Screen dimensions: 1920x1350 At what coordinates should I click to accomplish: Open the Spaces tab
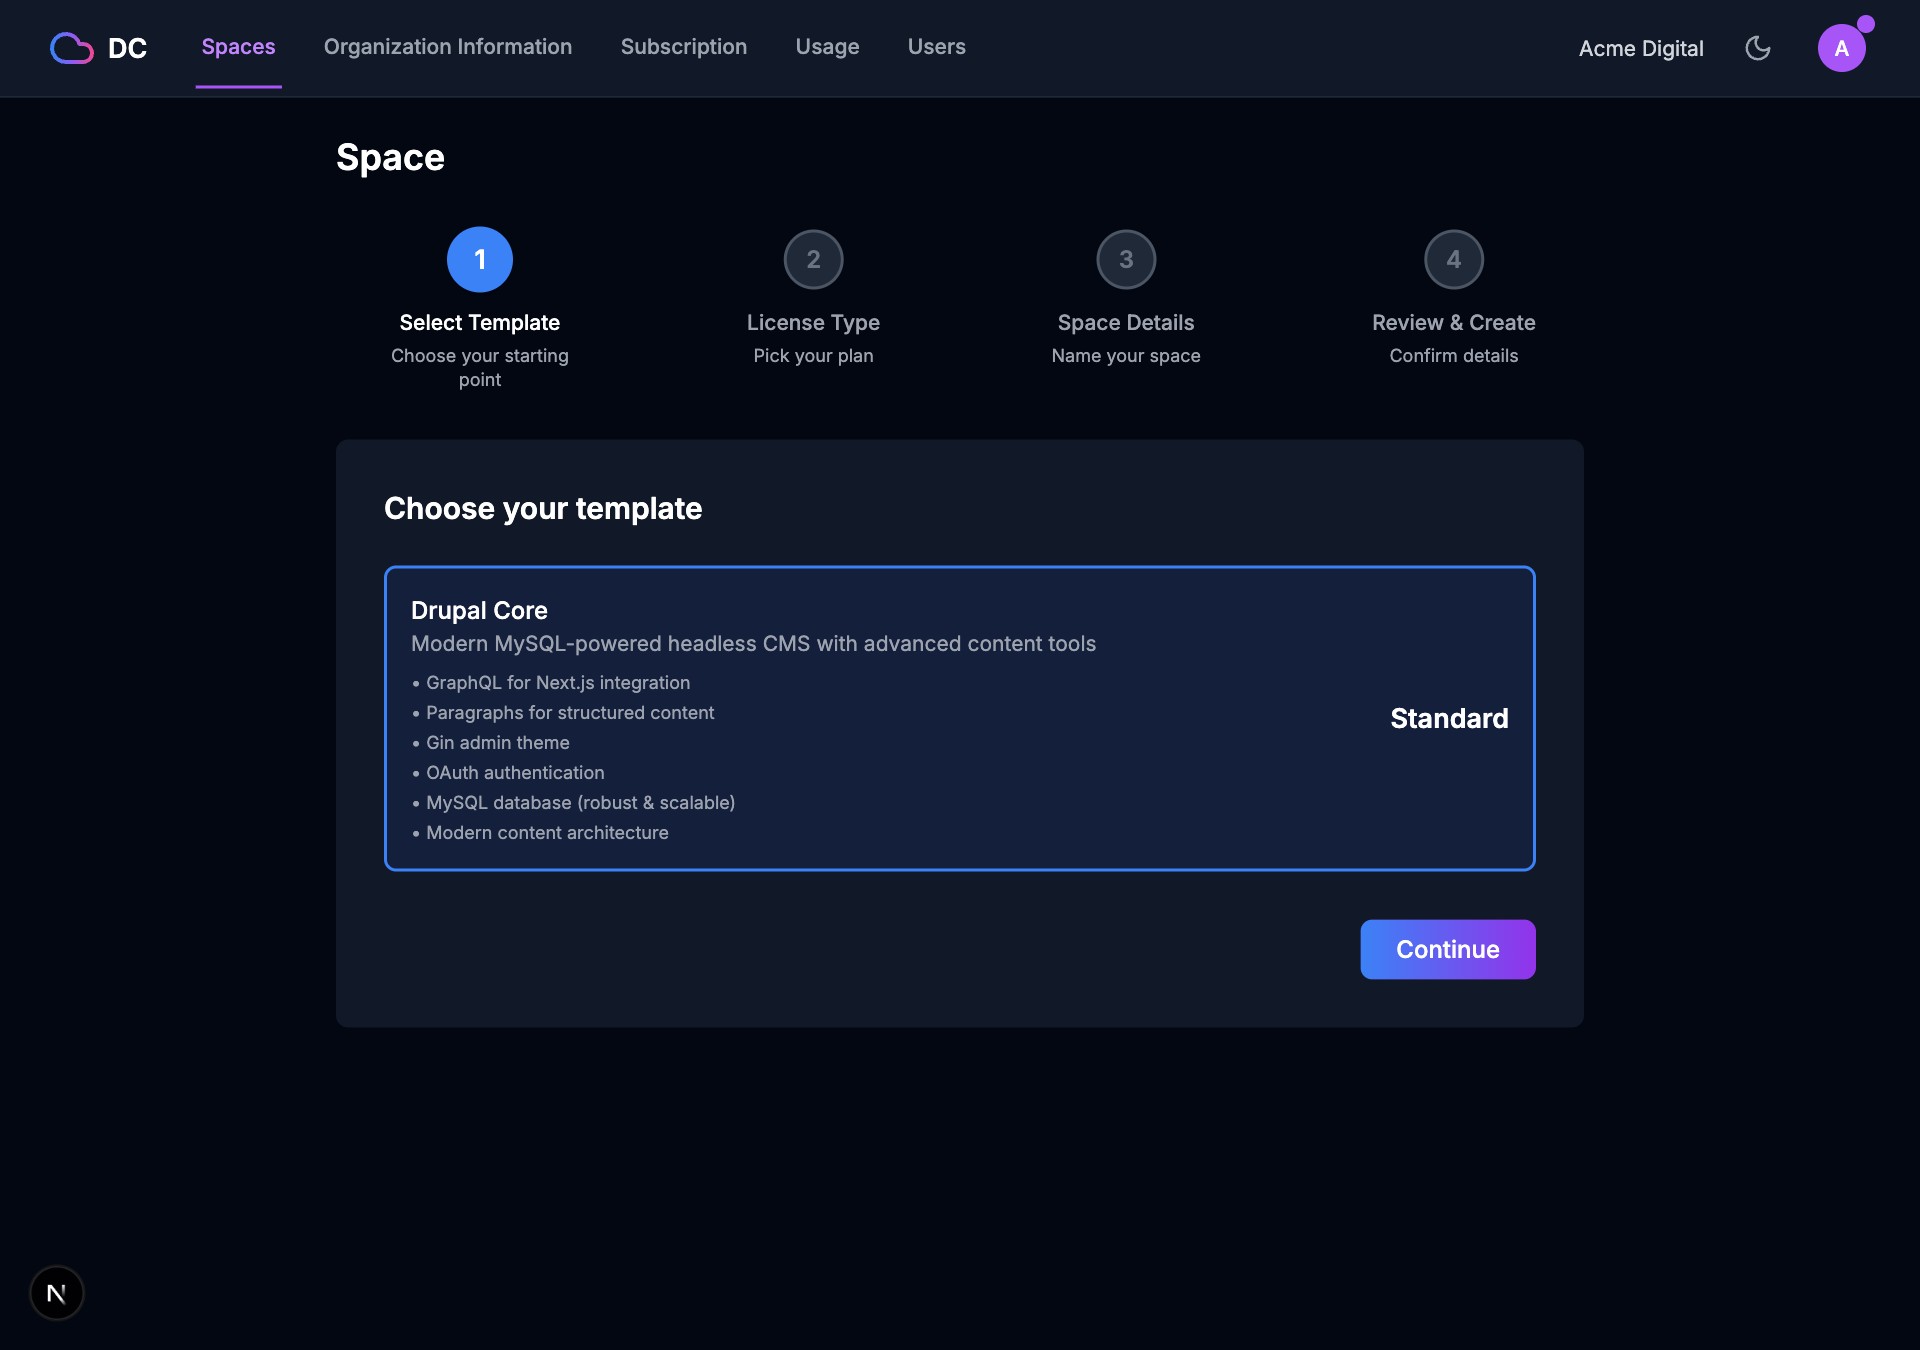pos(238,47)
